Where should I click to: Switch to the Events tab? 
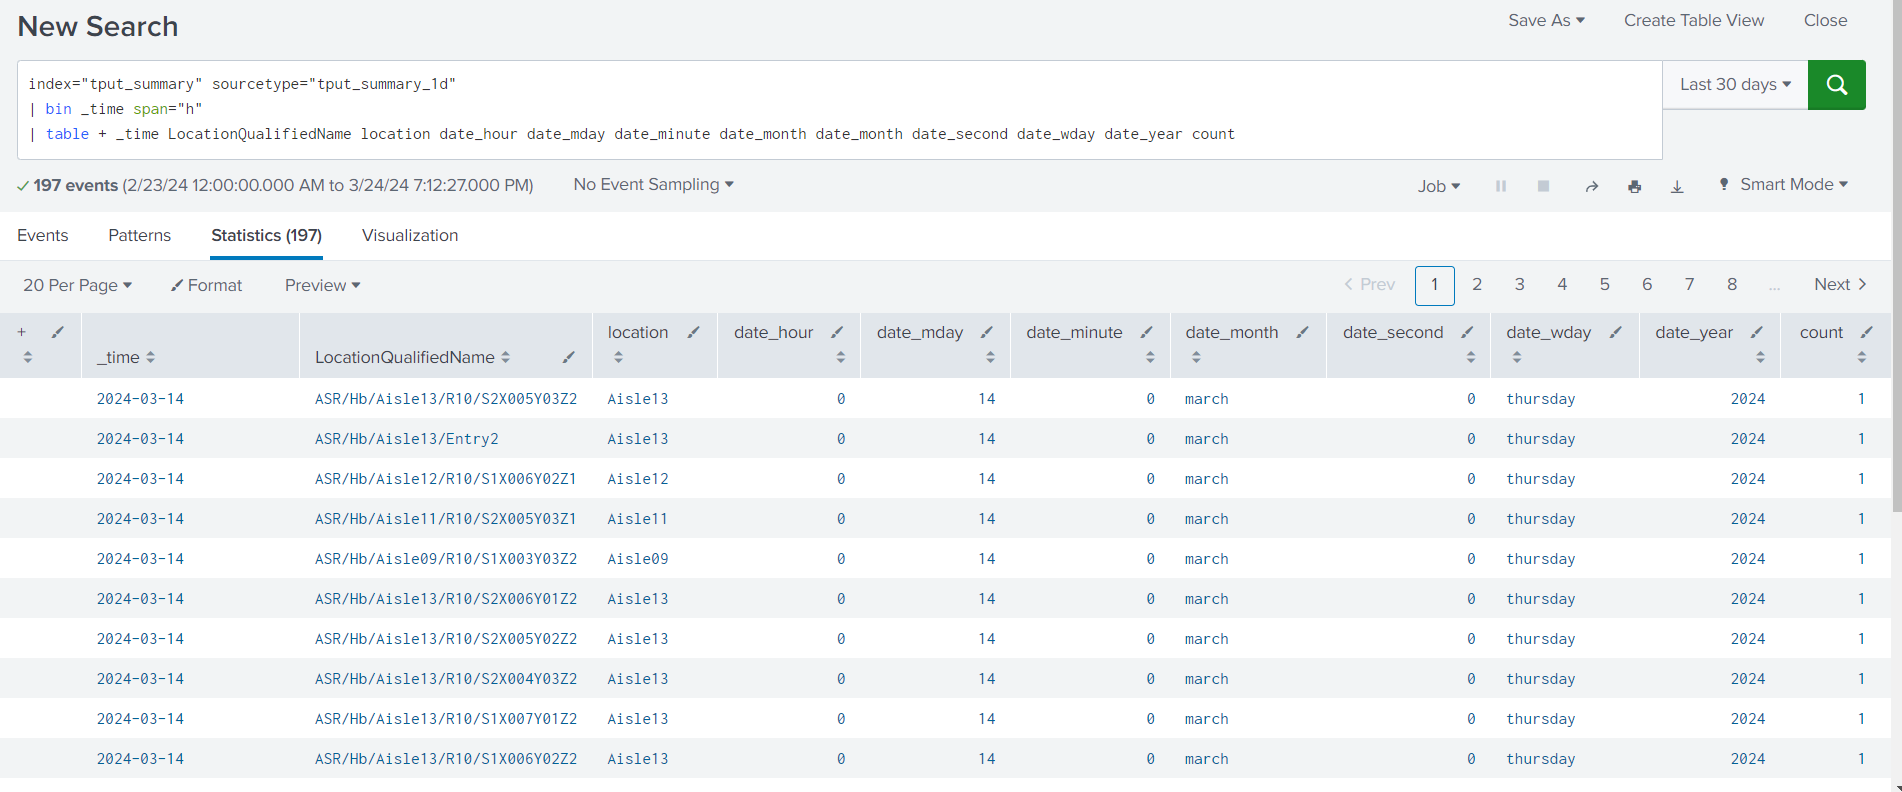pos(43,235)
